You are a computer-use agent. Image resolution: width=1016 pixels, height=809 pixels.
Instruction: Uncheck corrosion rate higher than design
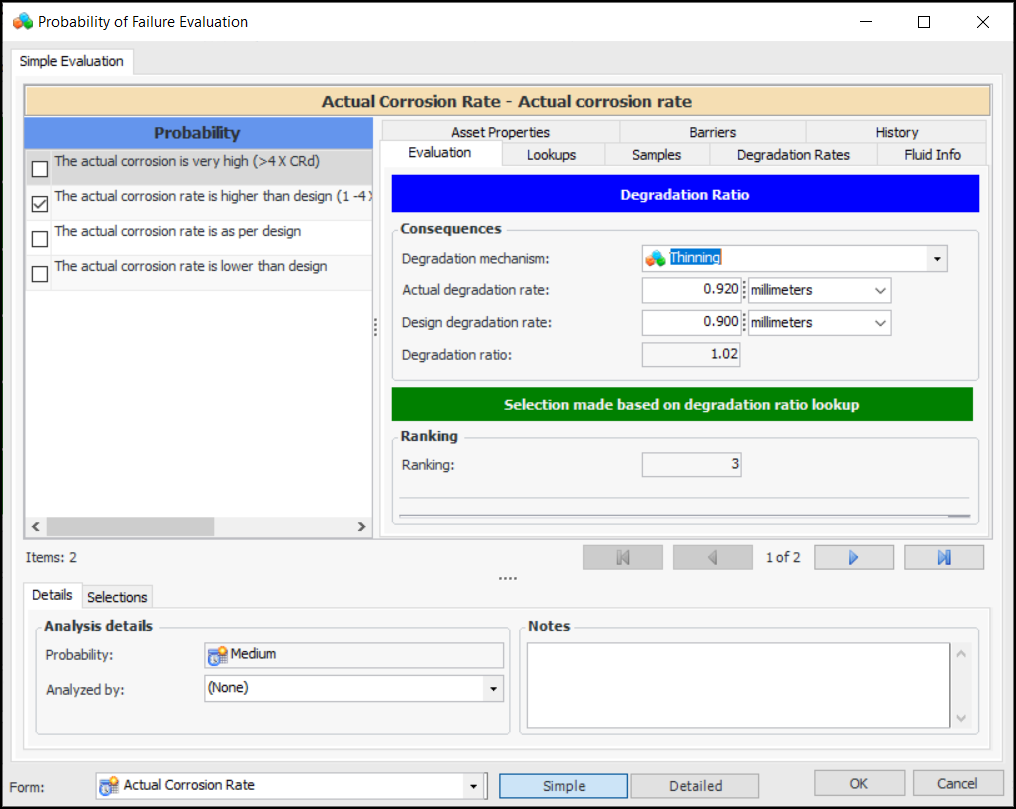pos(40,204)
